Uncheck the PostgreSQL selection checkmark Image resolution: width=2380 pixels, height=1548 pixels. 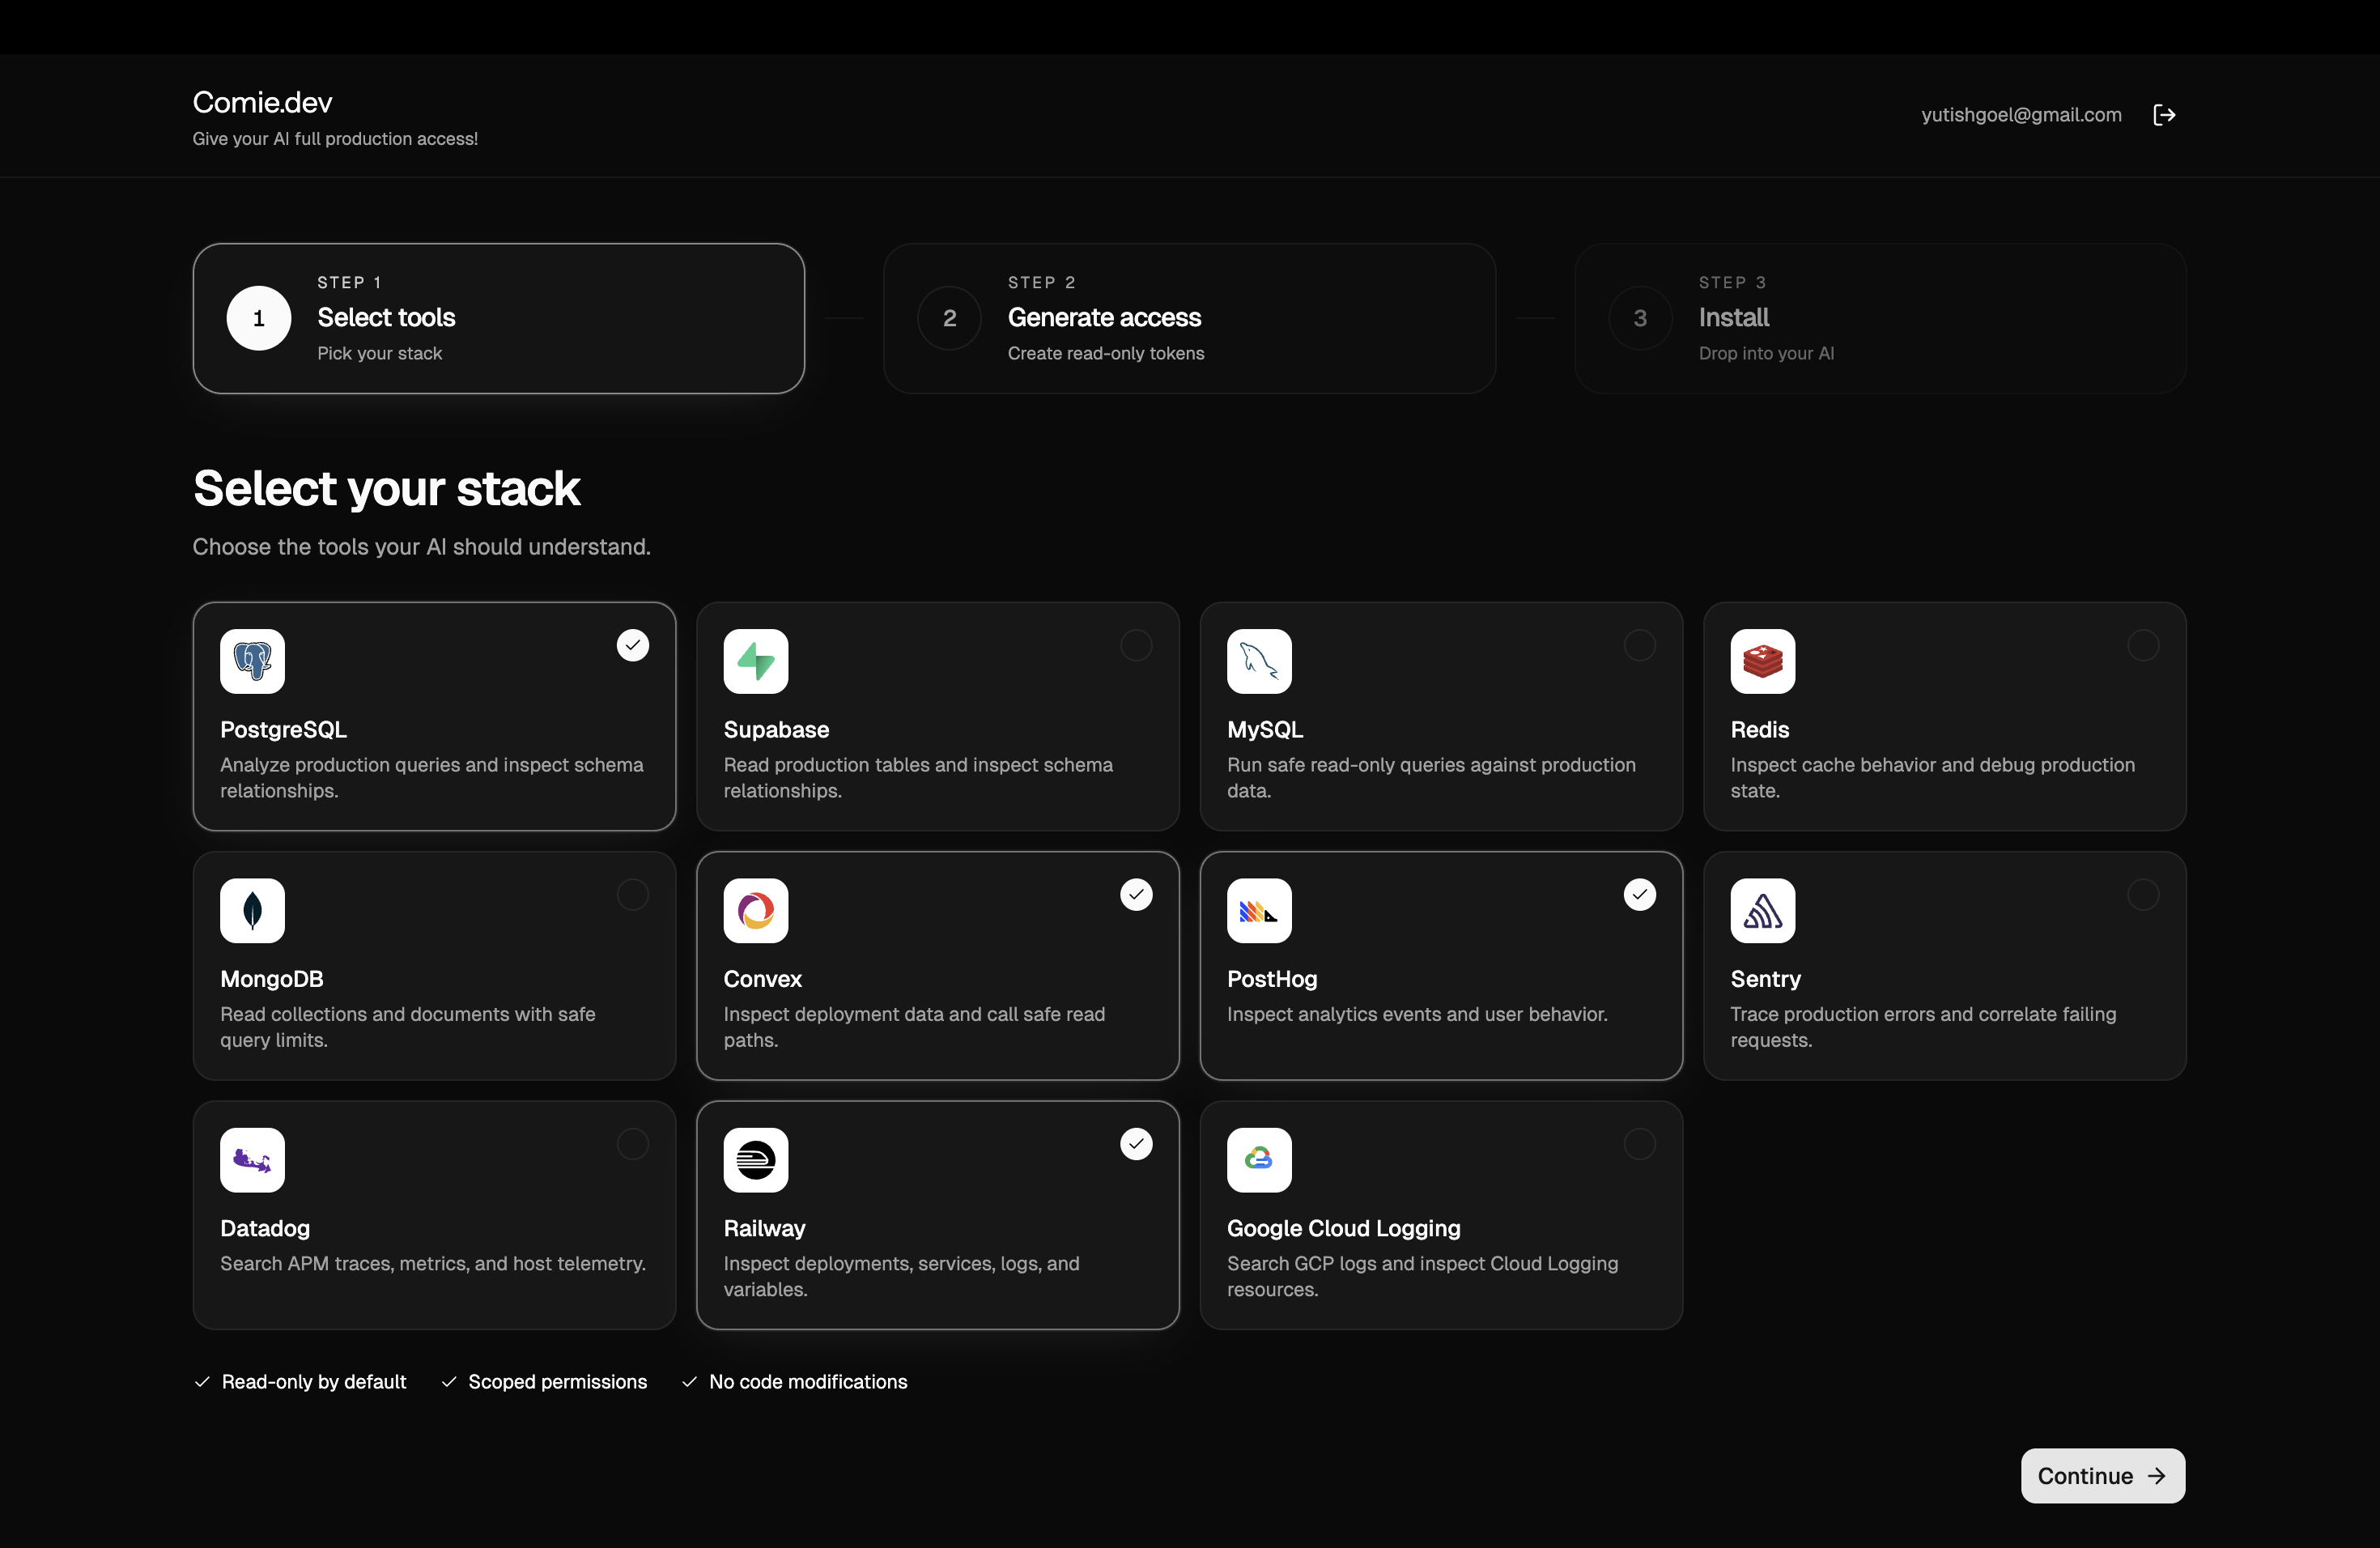click(x=633, y=645)
